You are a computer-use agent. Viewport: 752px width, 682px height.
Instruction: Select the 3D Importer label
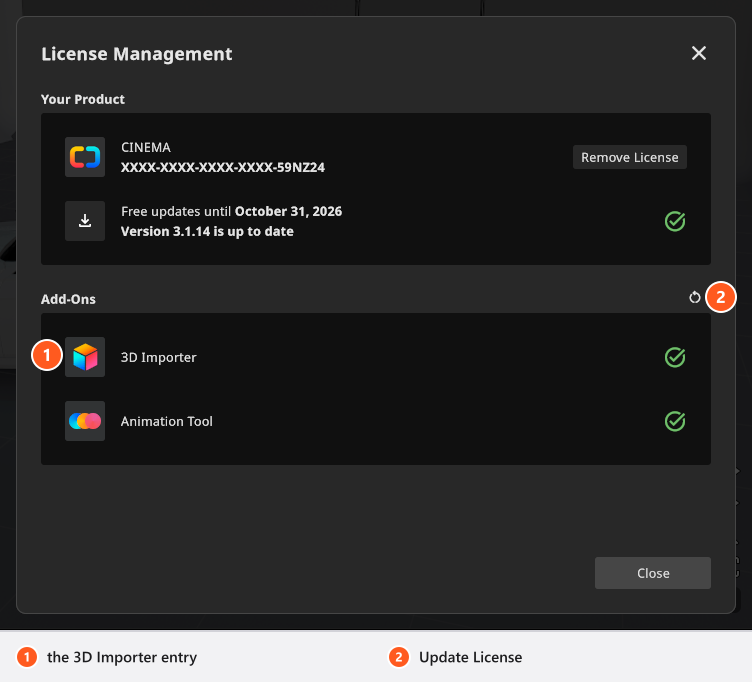(159, 357)
